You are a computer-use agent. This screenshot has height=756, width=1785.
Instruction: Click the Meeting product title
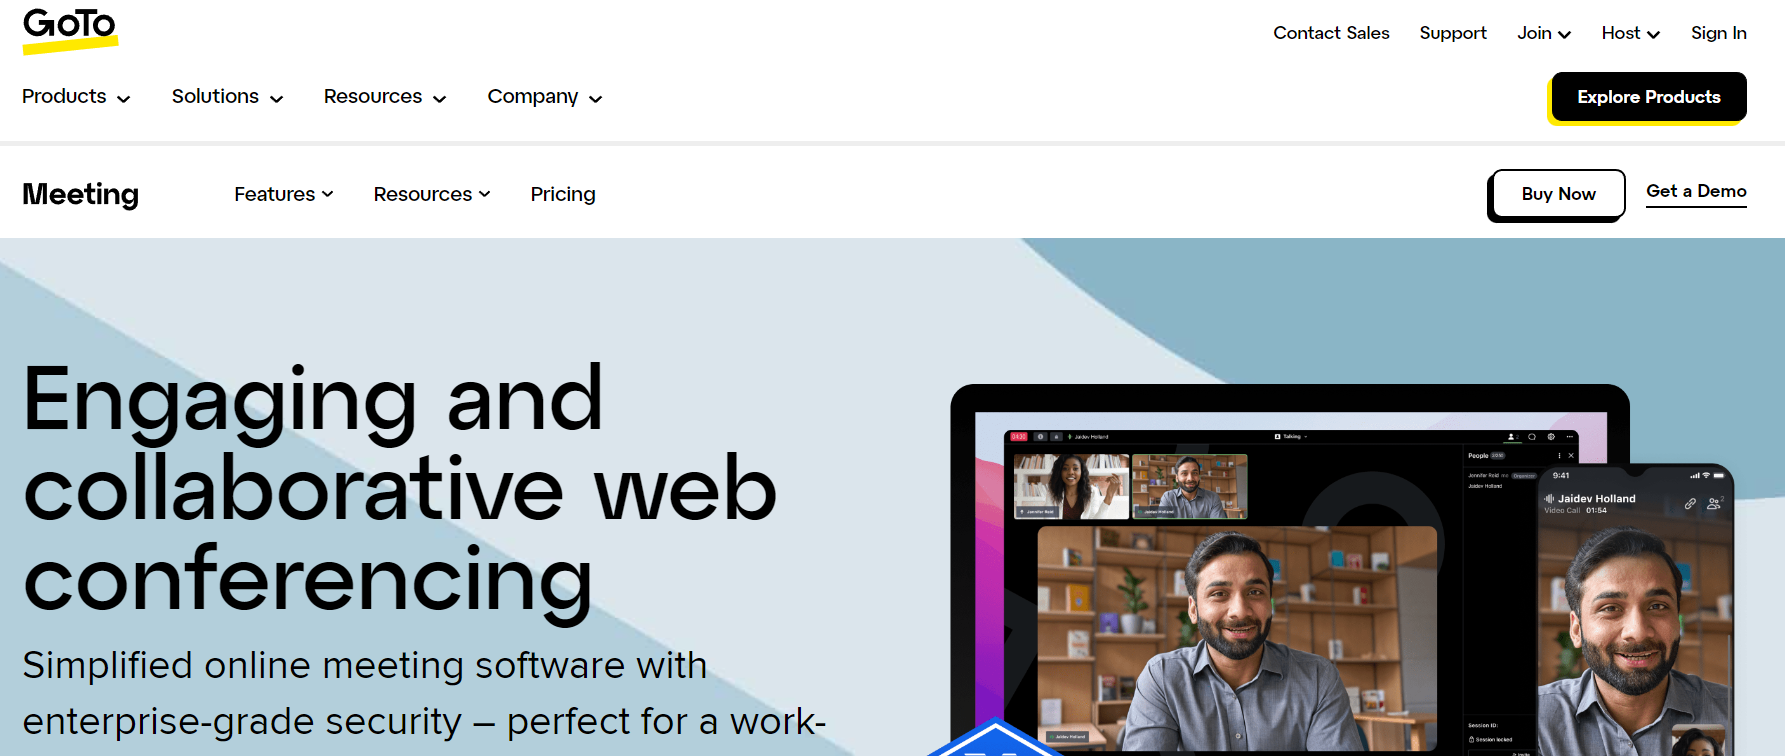point(81,194)
